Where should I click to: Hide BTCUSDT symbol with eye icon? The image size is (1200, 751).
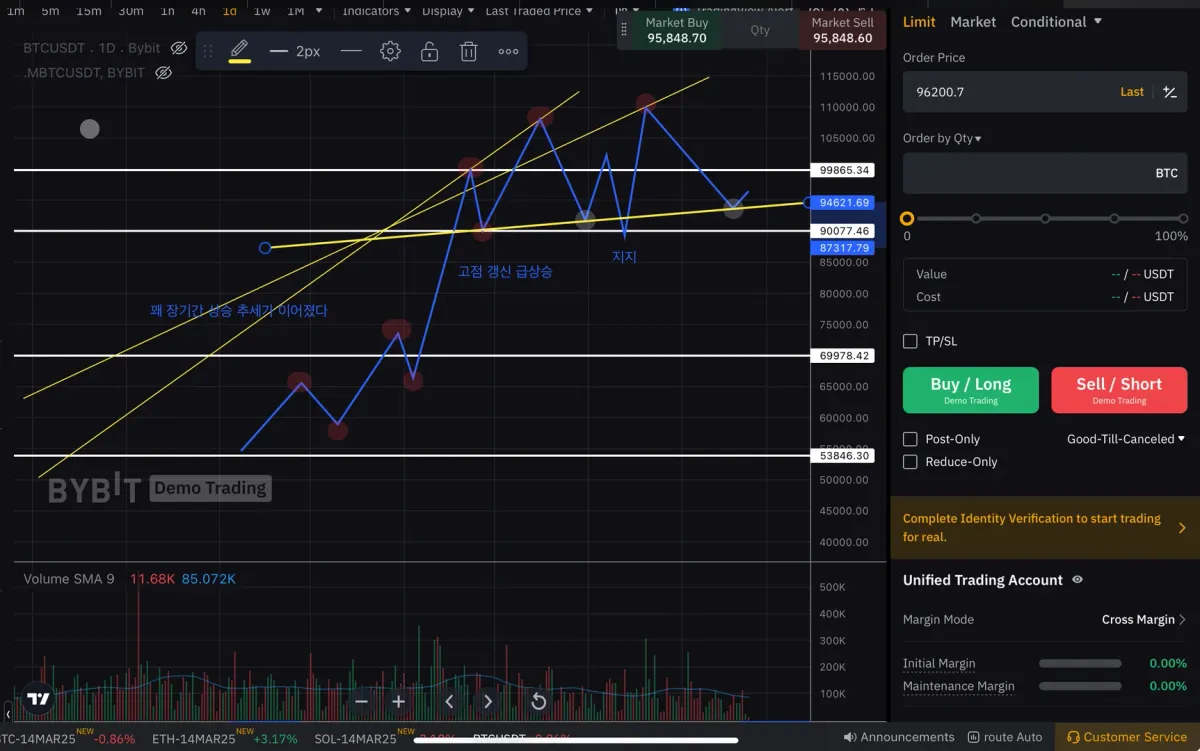coord(179,48)
